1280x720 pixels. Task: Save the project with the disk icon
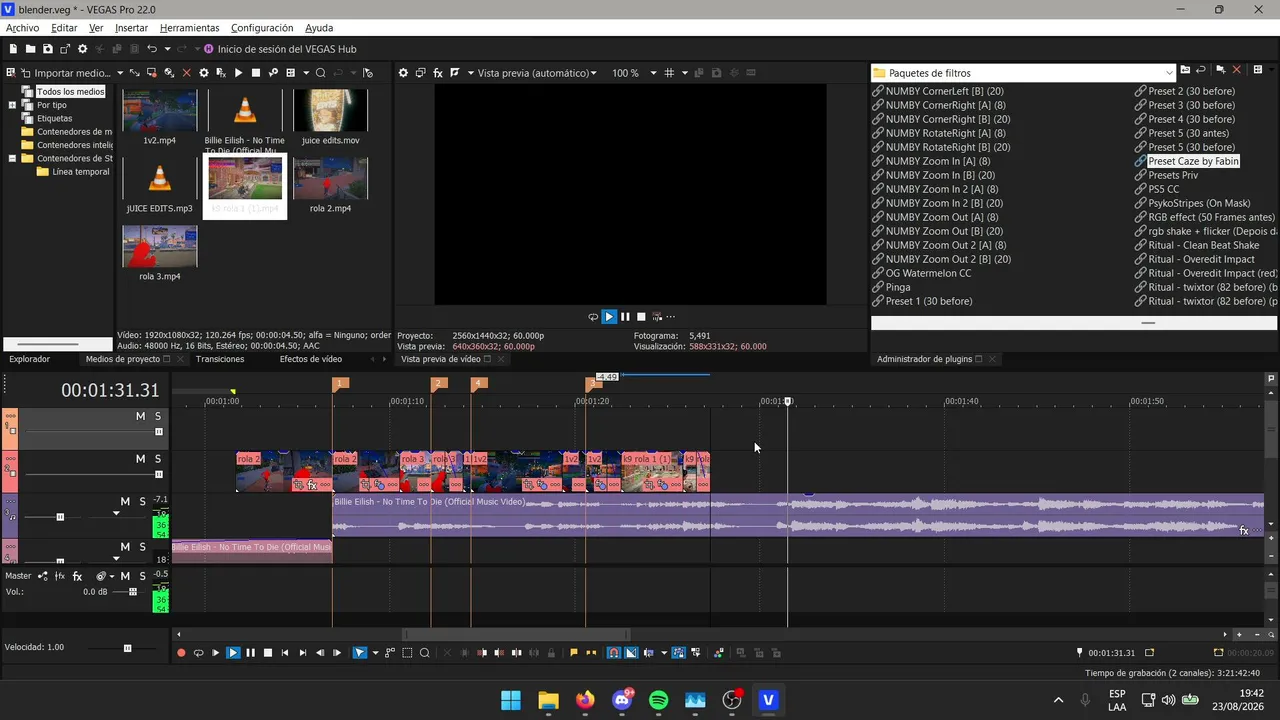point(48,49)
